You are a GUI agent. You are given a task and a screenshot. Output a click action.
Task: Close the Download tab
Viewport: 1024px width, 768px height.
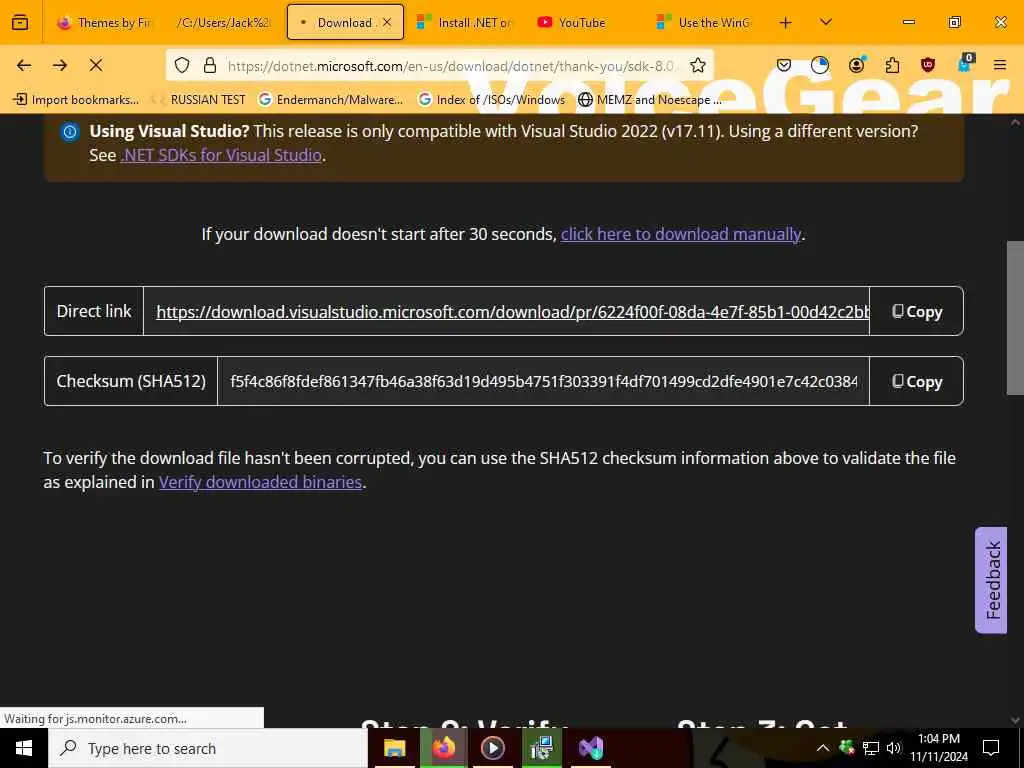387,22
